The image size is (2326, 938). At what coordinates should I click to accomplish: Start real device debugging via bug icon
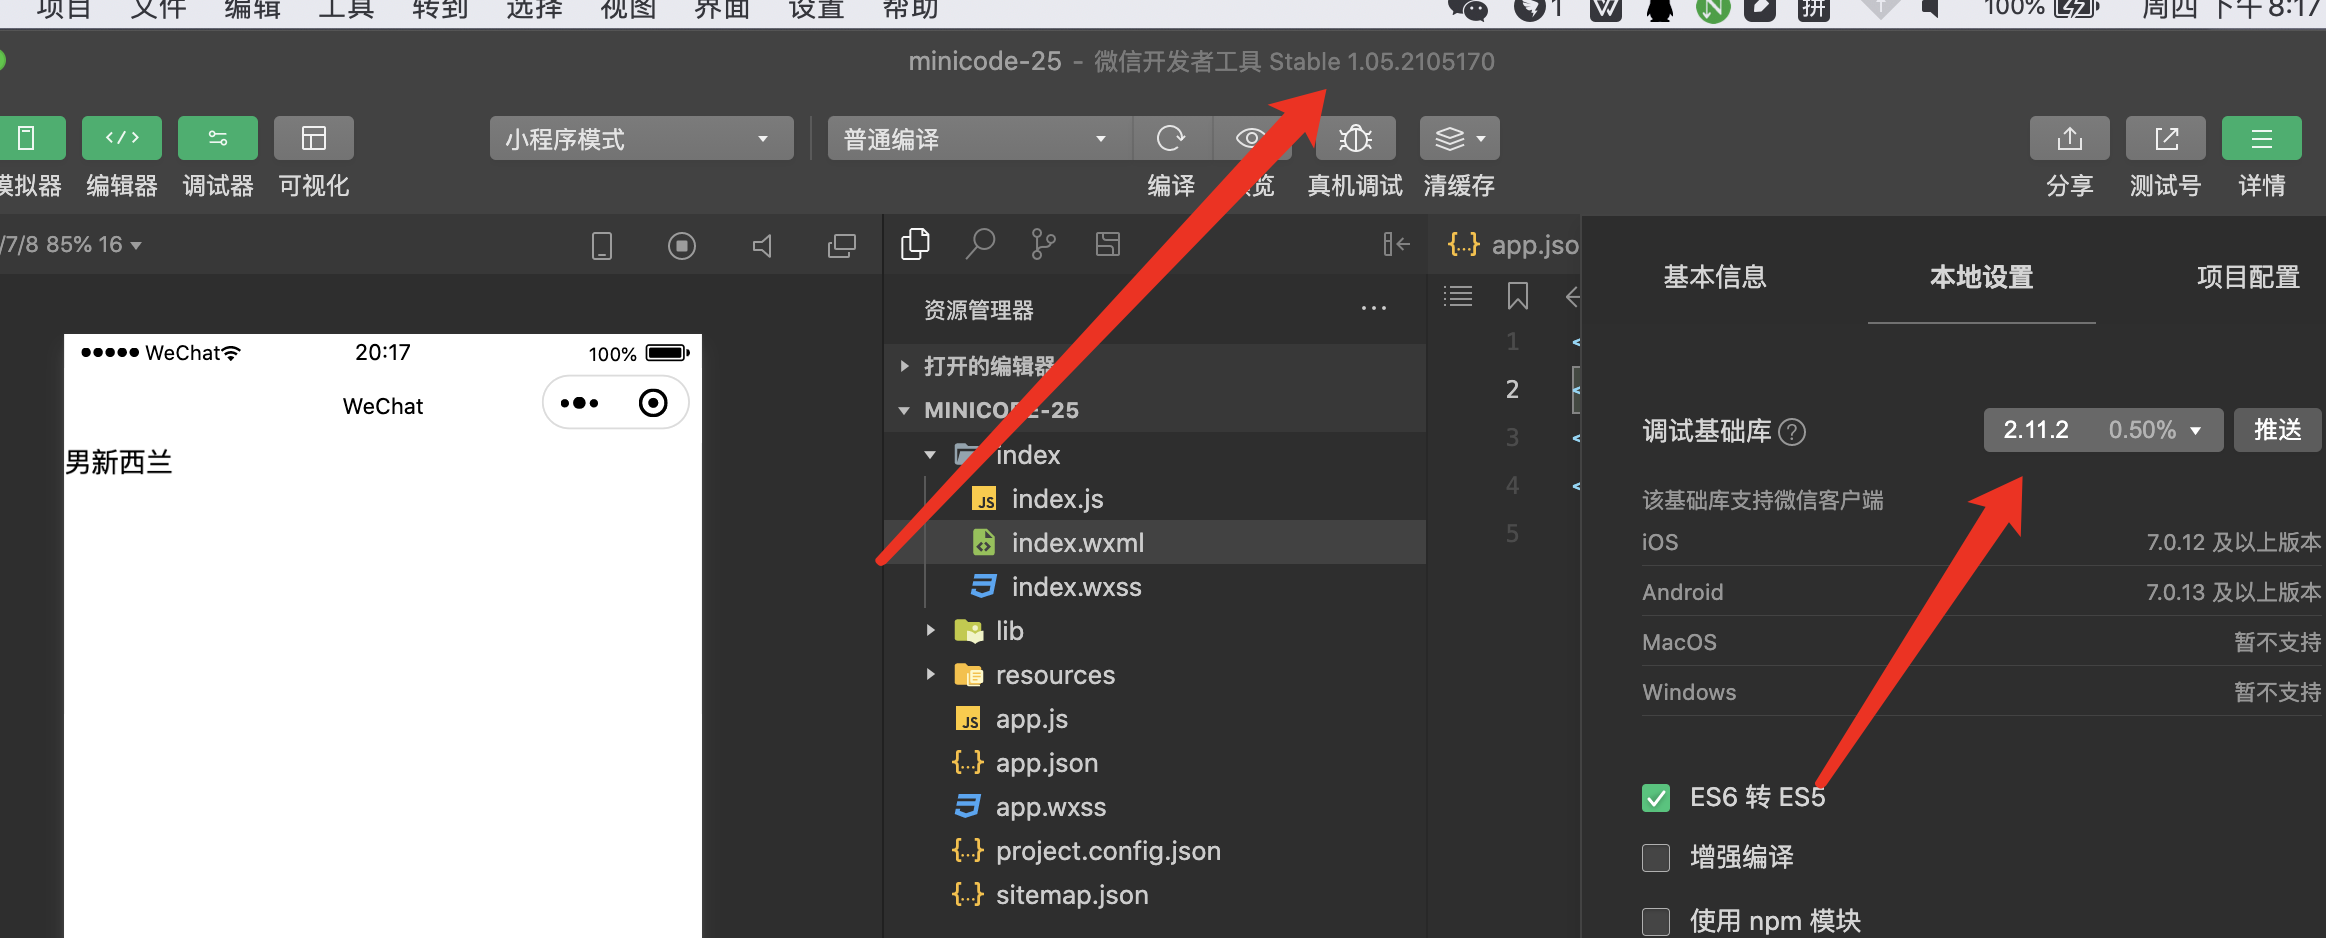pos(1356,138)
